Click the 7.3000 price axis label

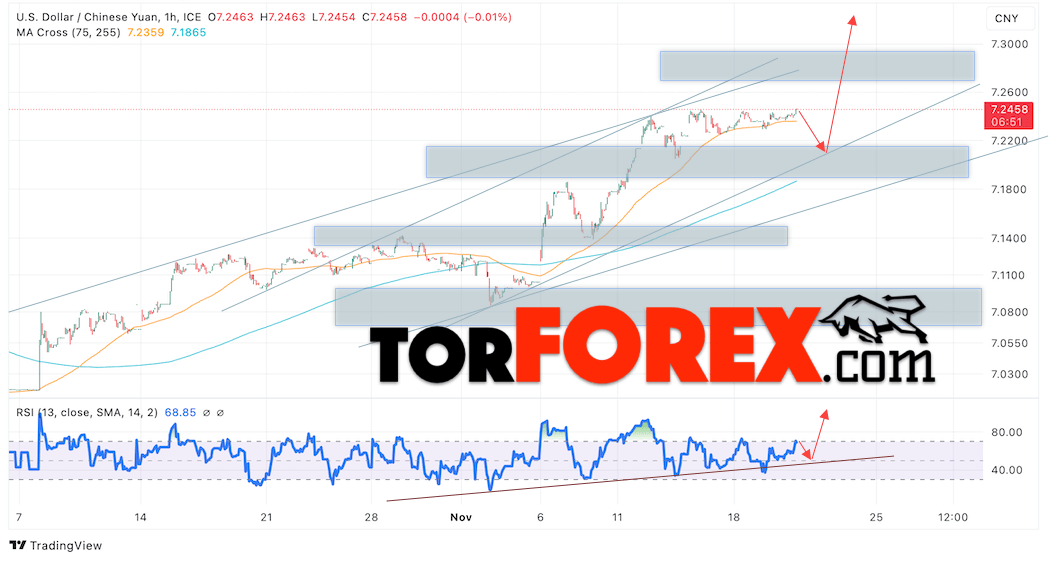[x=1009, y=44]
